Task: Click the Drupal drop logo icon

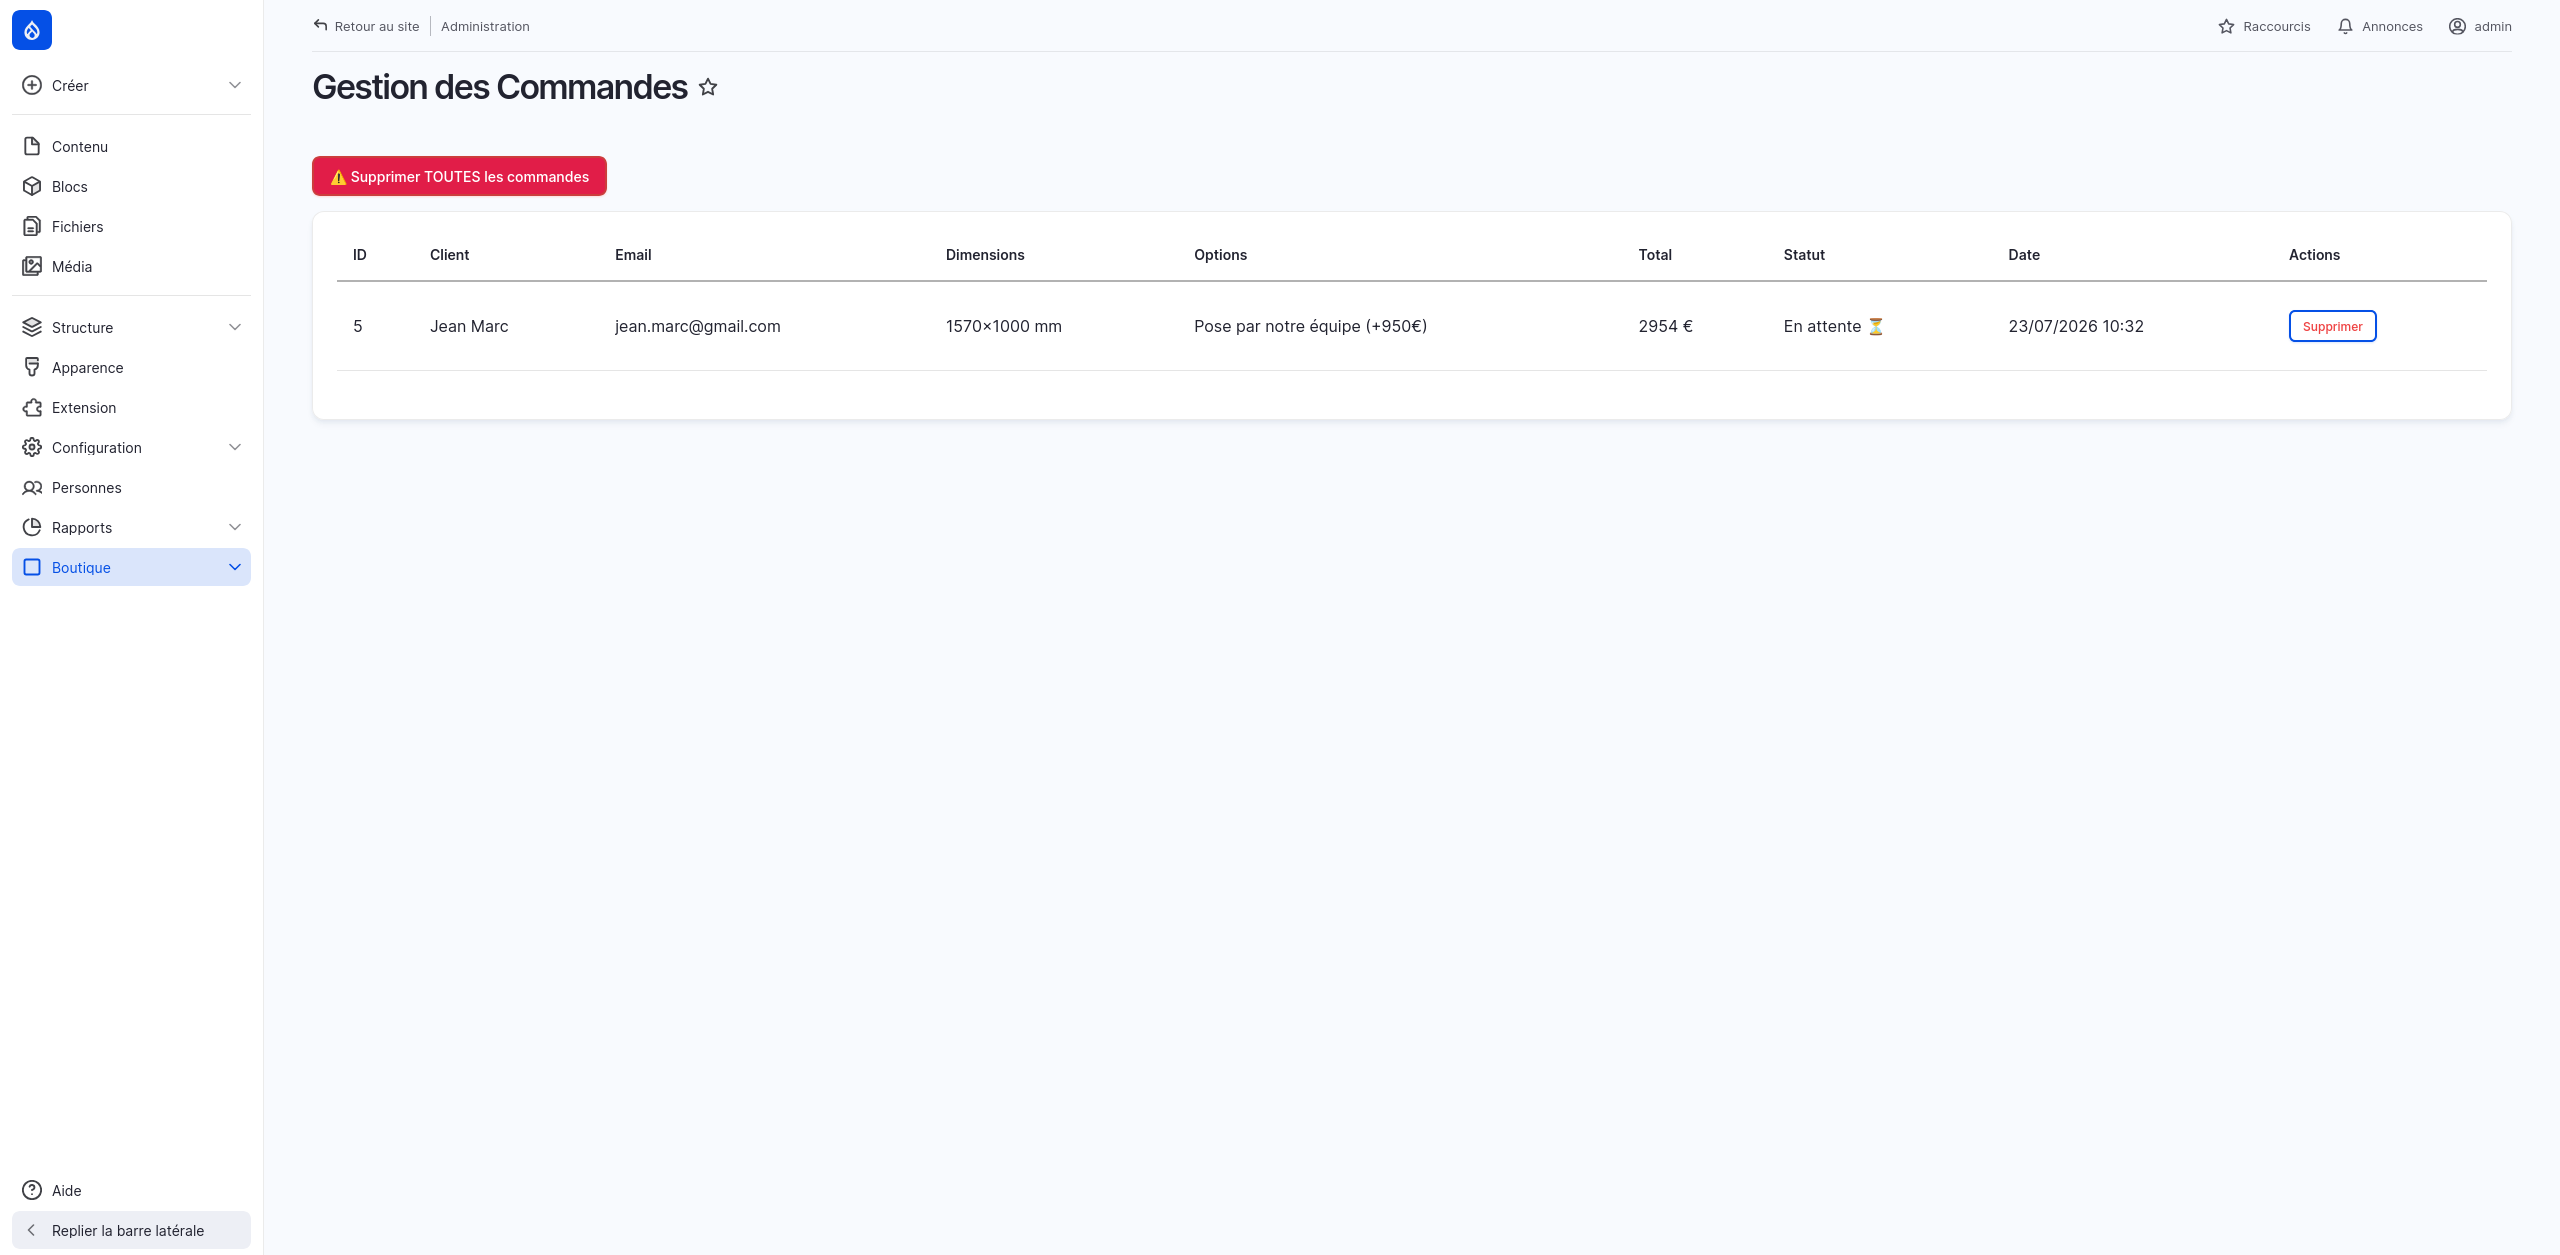Action: 32,30
